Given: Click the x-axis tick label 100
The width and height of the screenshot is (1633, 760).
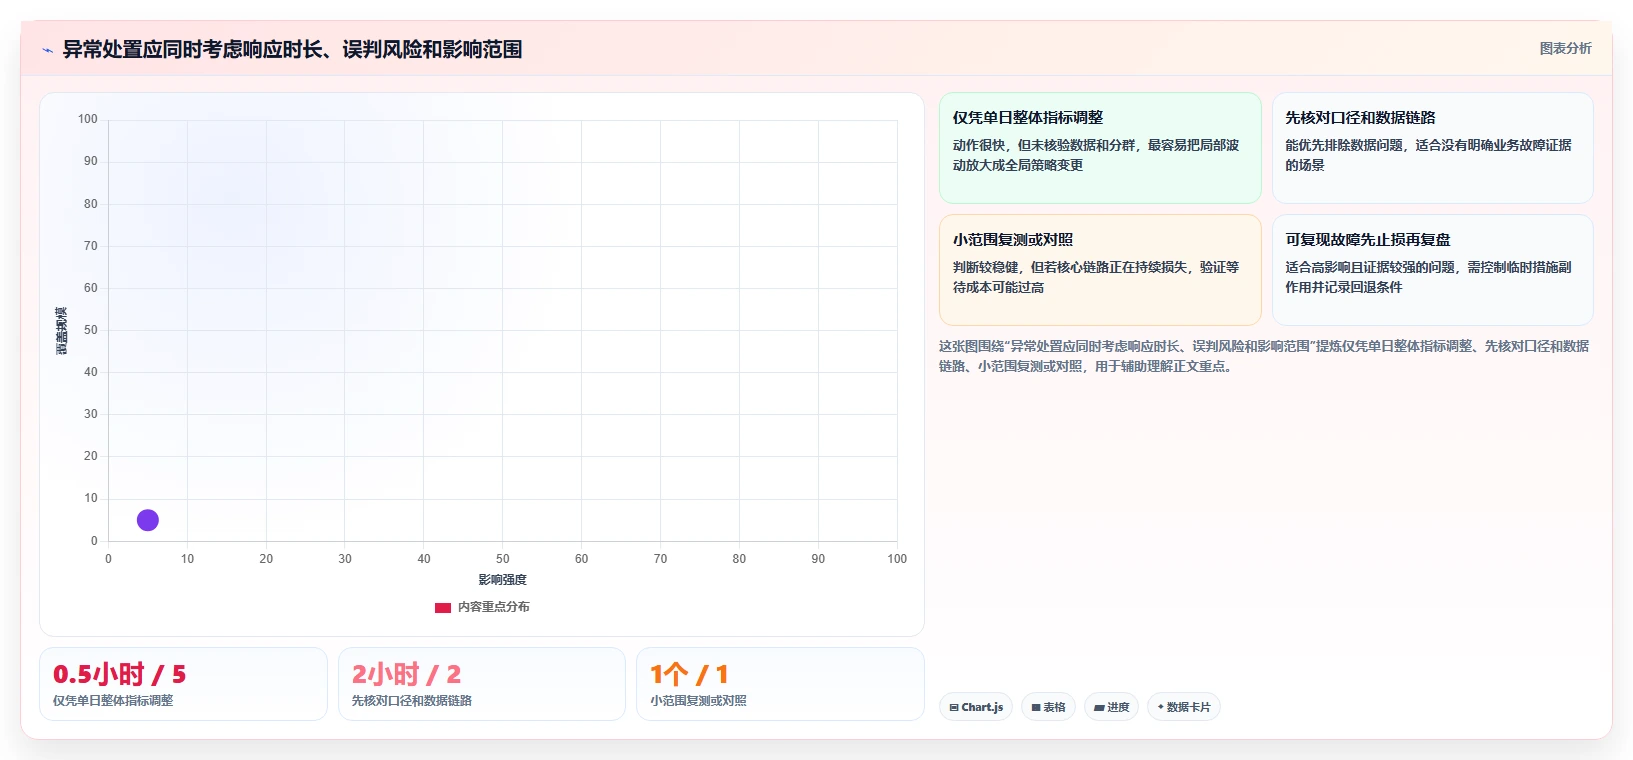Looking at the screenshot, I should (x=897, y=559).
